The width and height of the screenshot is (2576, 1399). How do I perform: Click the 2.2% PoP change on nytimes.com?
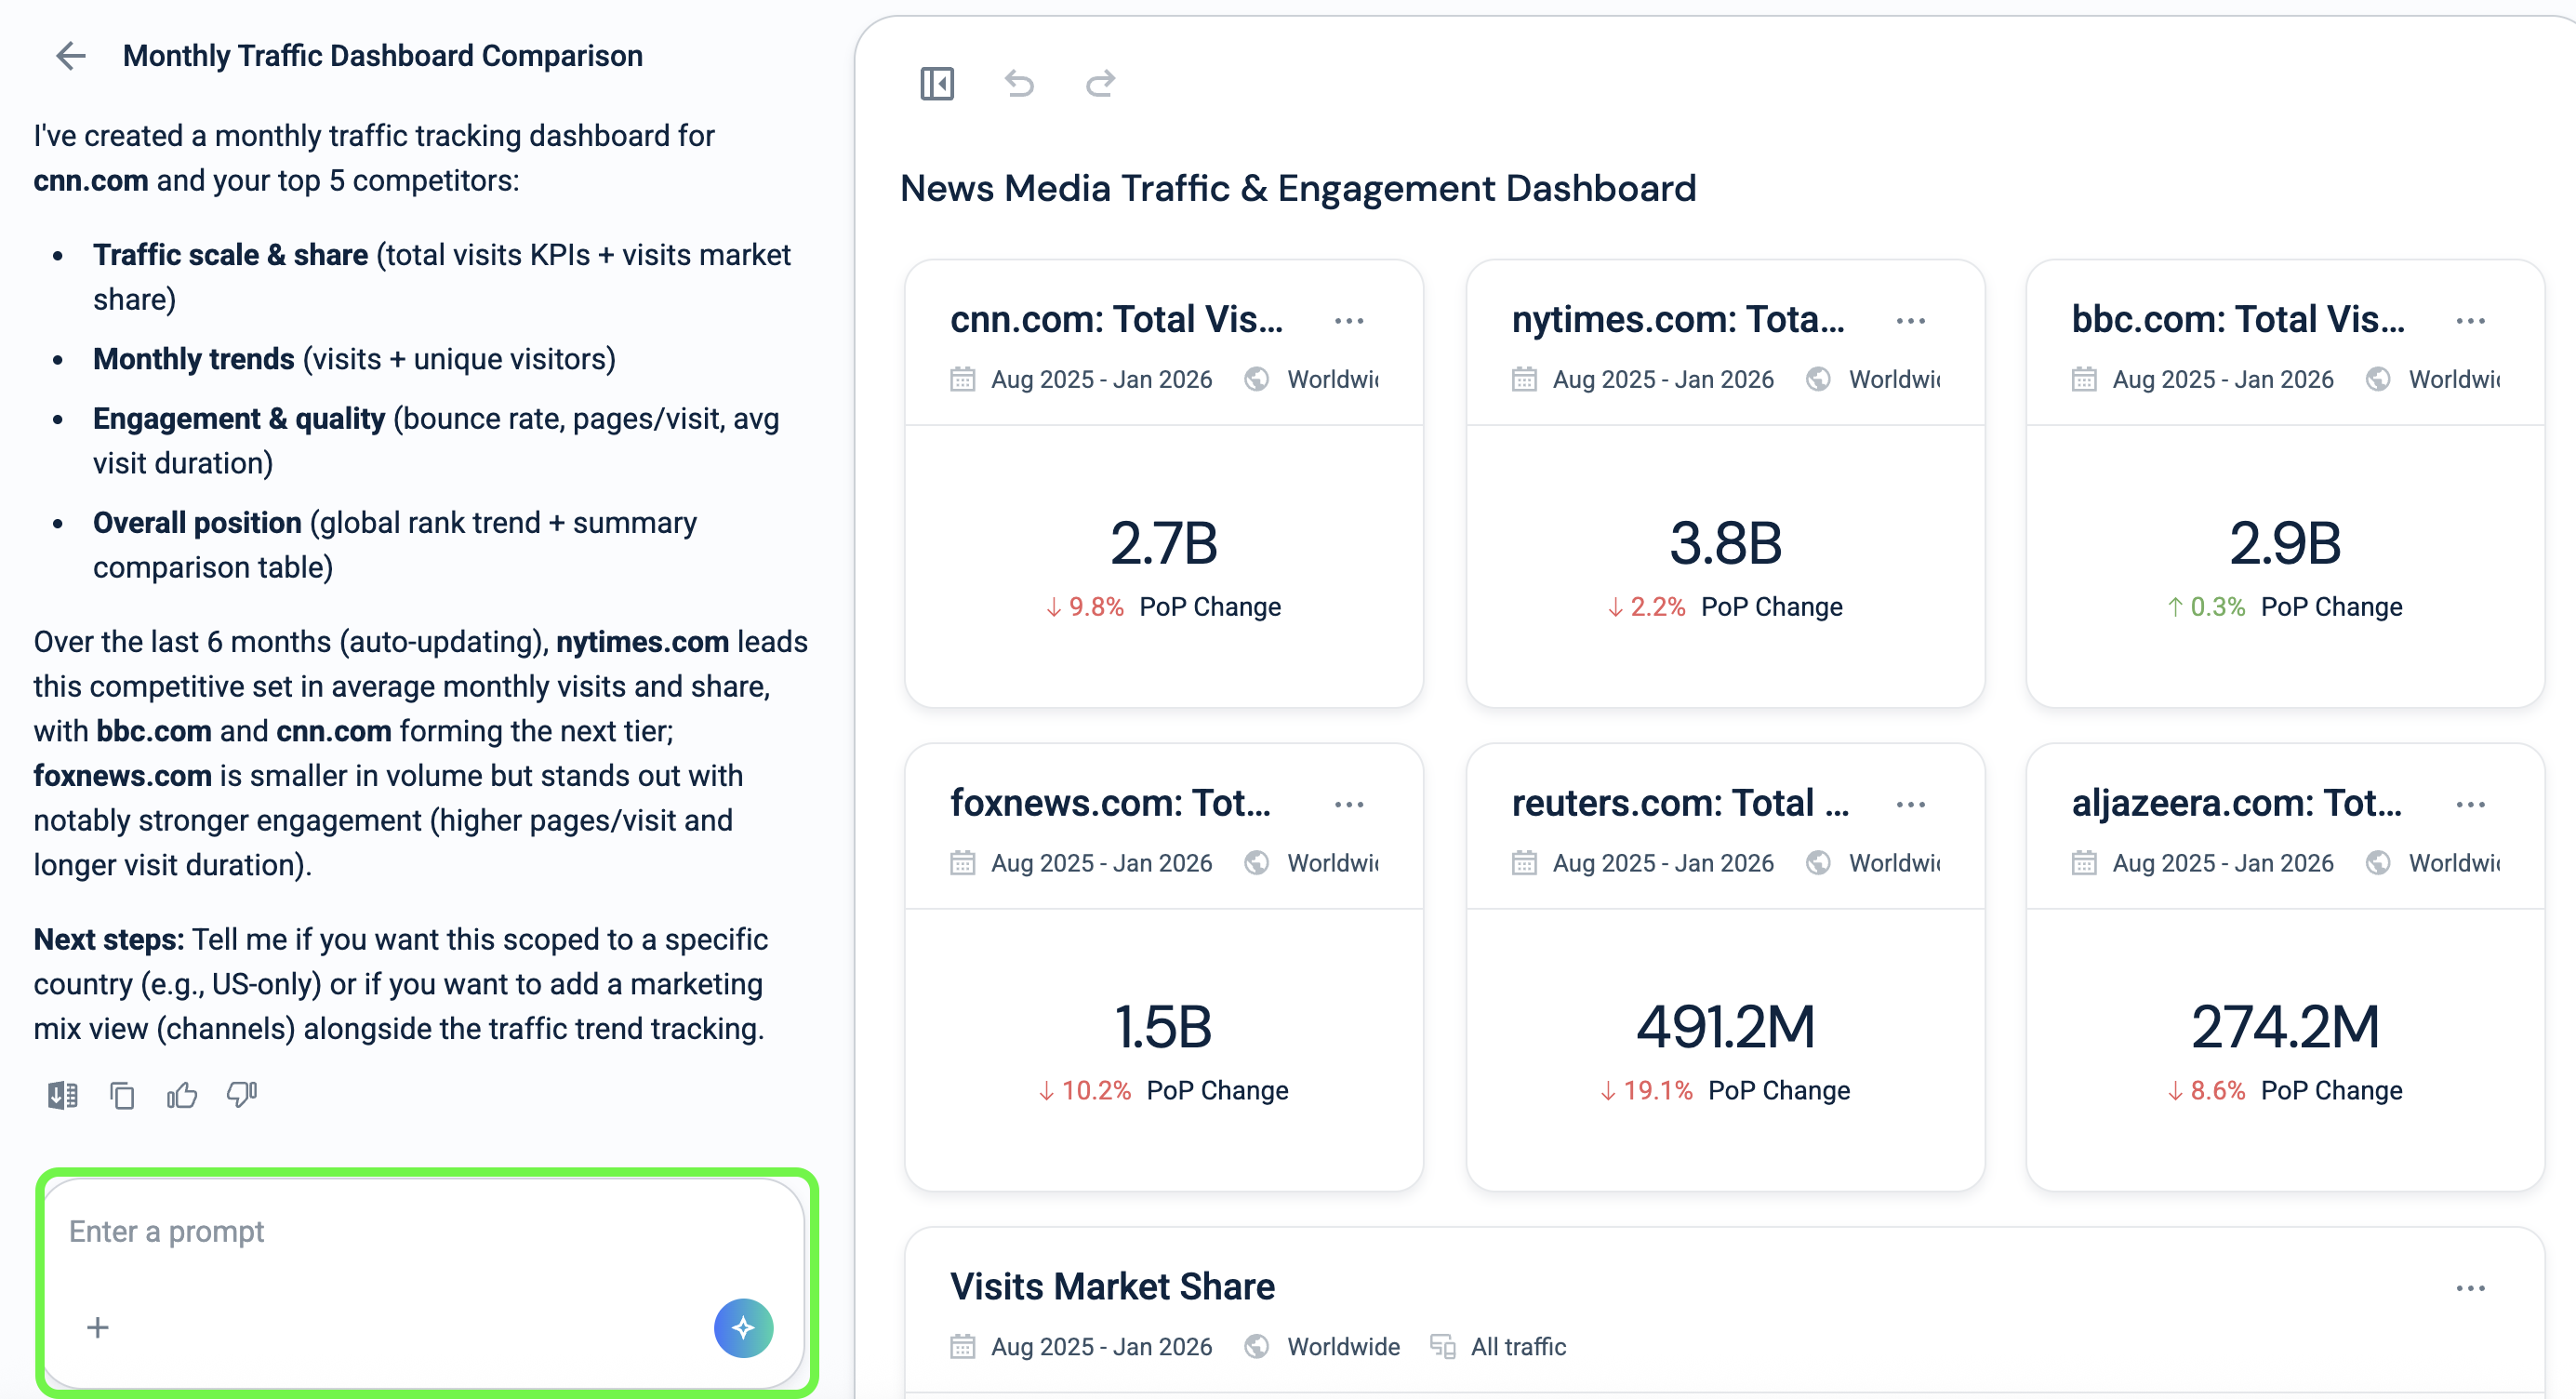pyautogui.click(x=1647, y=607)
